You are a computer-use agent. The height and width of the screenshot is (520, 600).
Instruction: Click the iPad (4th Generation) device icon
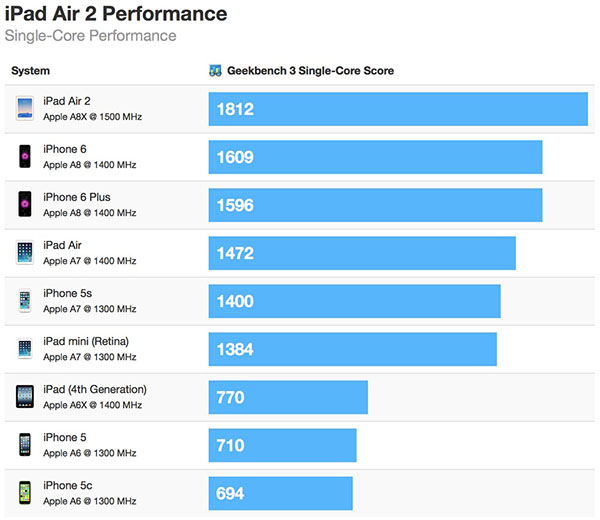(25, 397)
